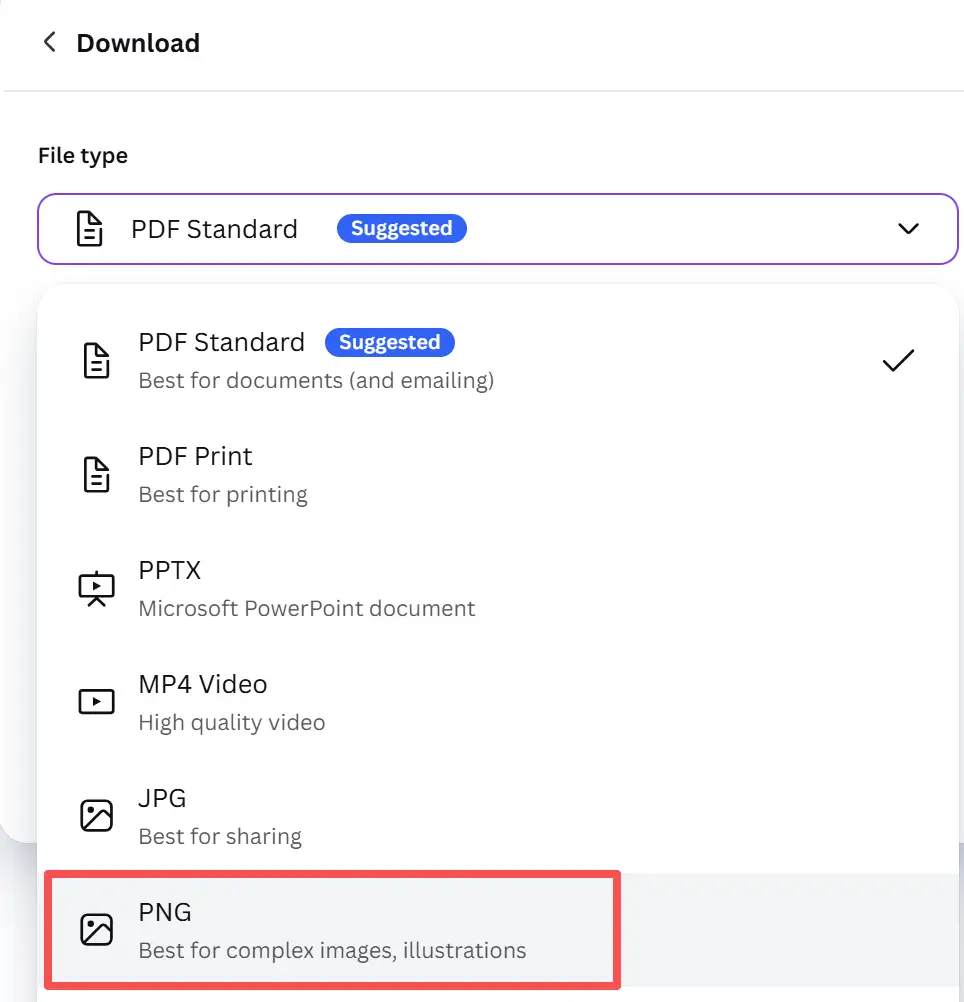Collapse the file type dropdown chevron
964x1002 pixels.
pyautogui.click(x=908, y=229)
